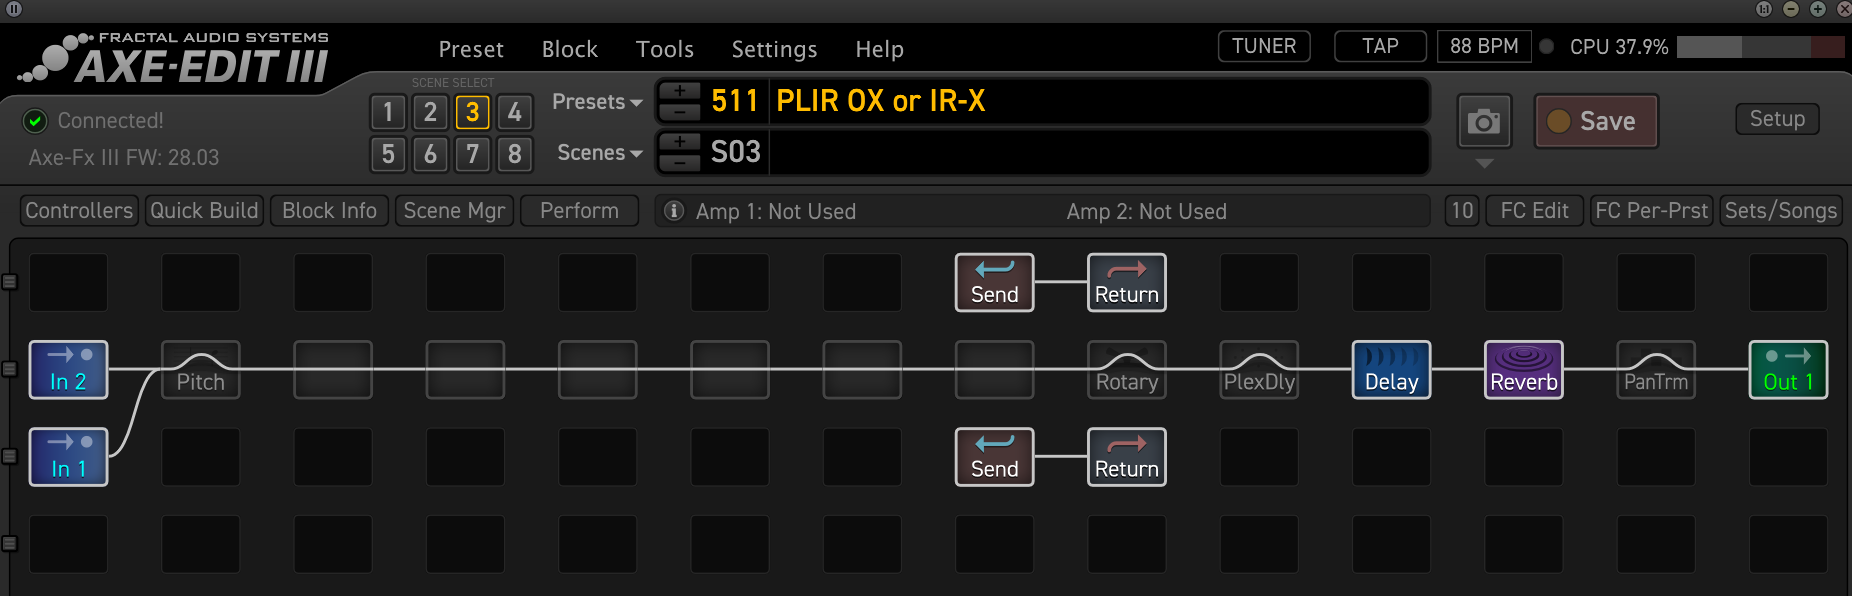Image resolution: width=1852 pixels, height=596 pixels.
Task: Expand the arrow below the camera icon
Action: [1484, 163]
